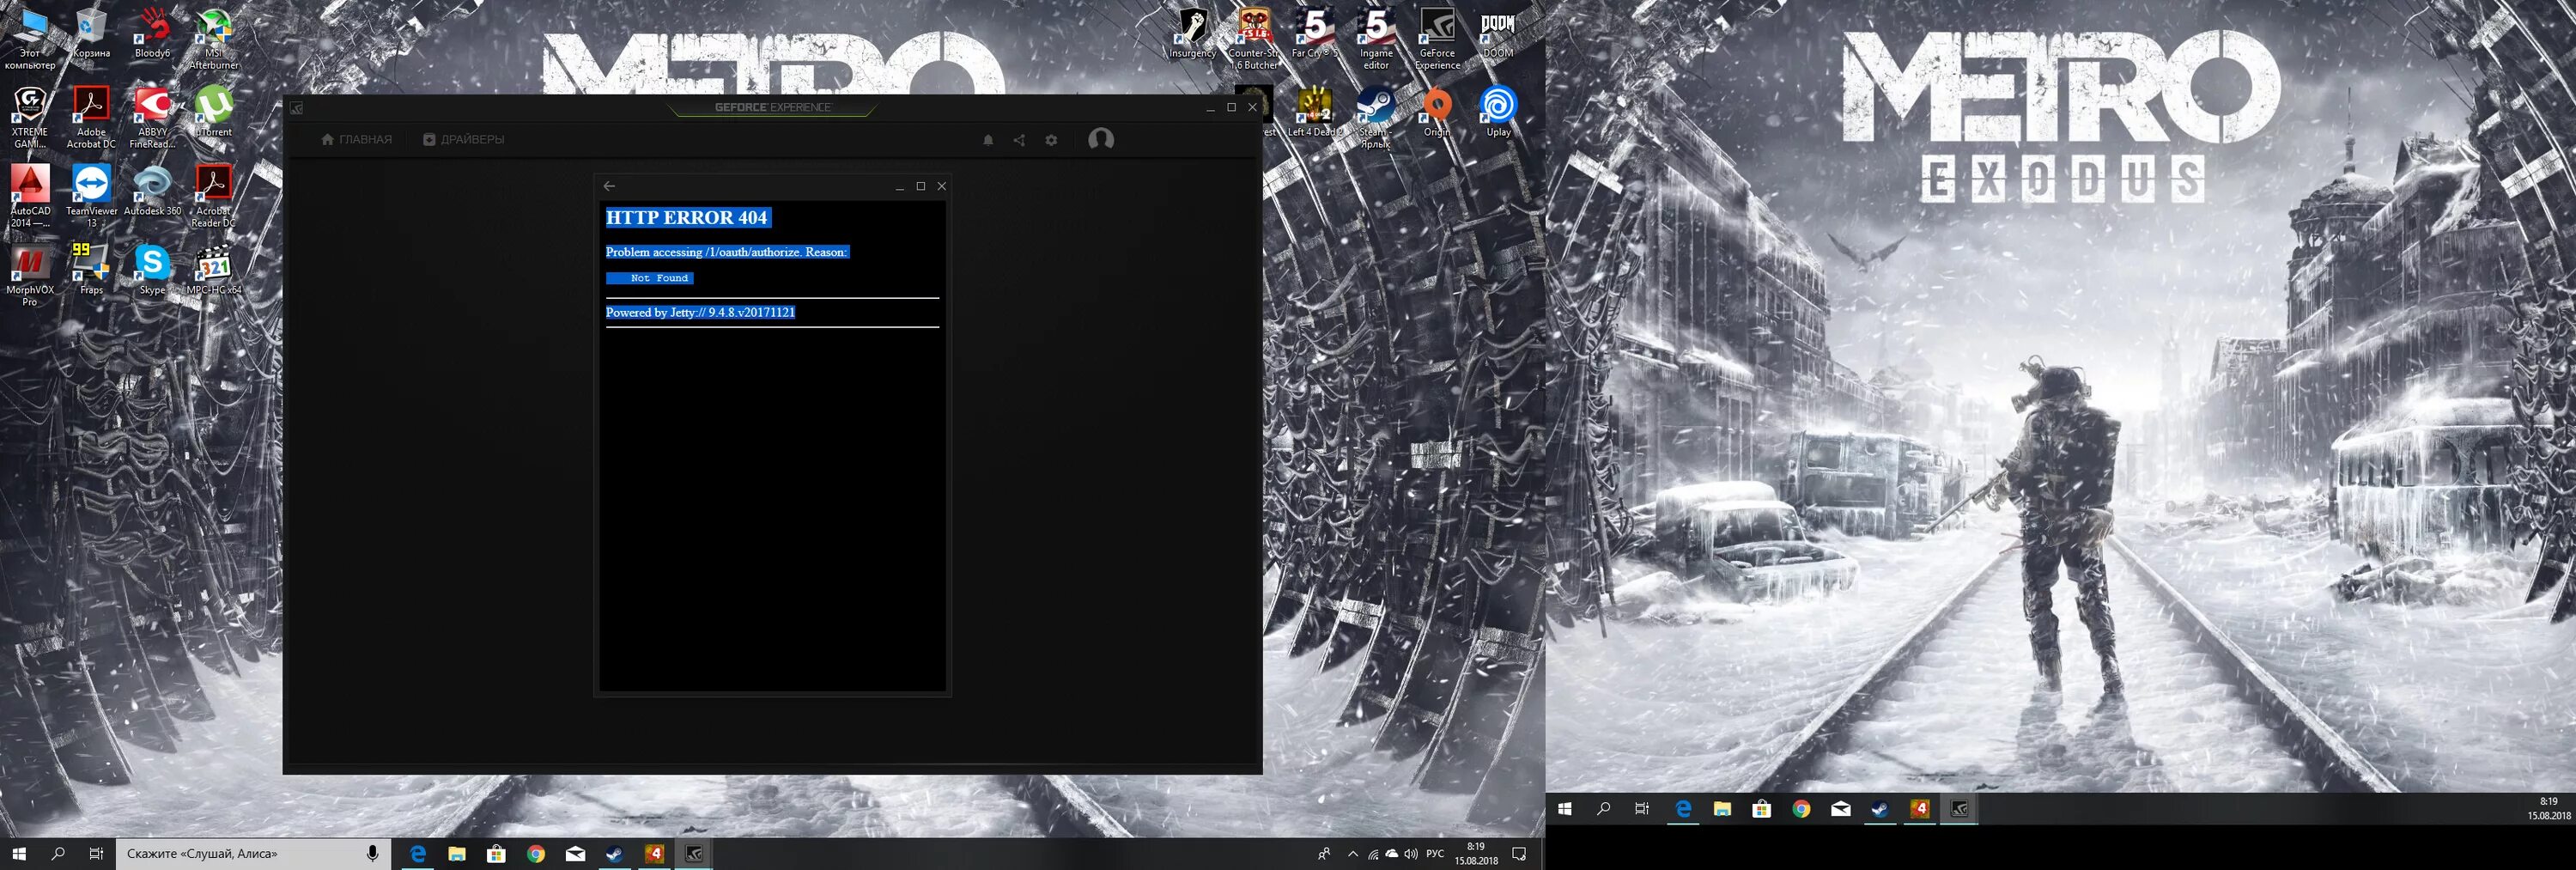Viewport: 2576px width, 870px height.
Task: Open GeForce Experience settings gear
Action: [1051, 140]
